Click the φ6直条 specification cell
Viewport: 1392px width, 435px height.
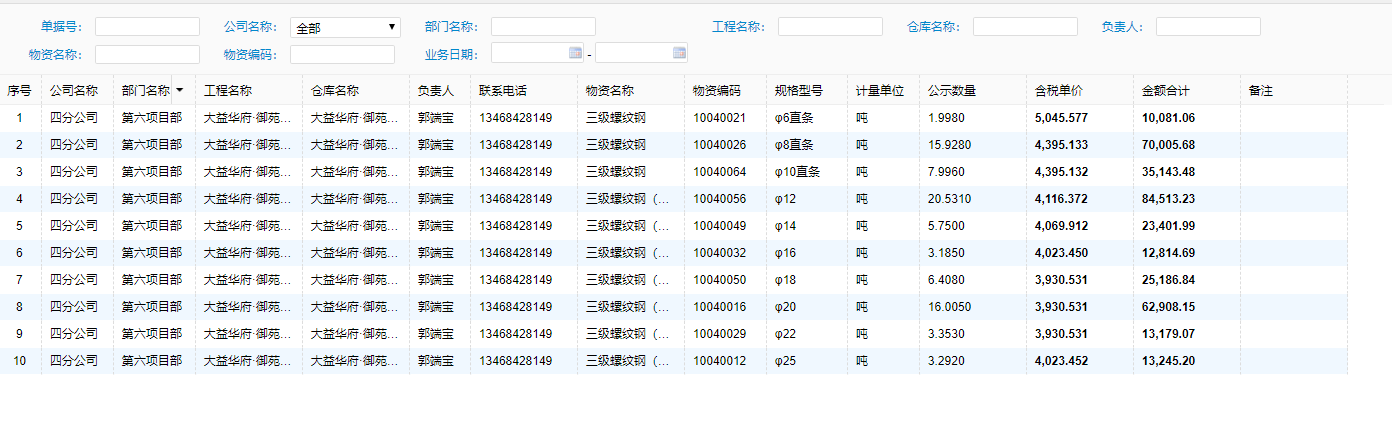point(807,118)
